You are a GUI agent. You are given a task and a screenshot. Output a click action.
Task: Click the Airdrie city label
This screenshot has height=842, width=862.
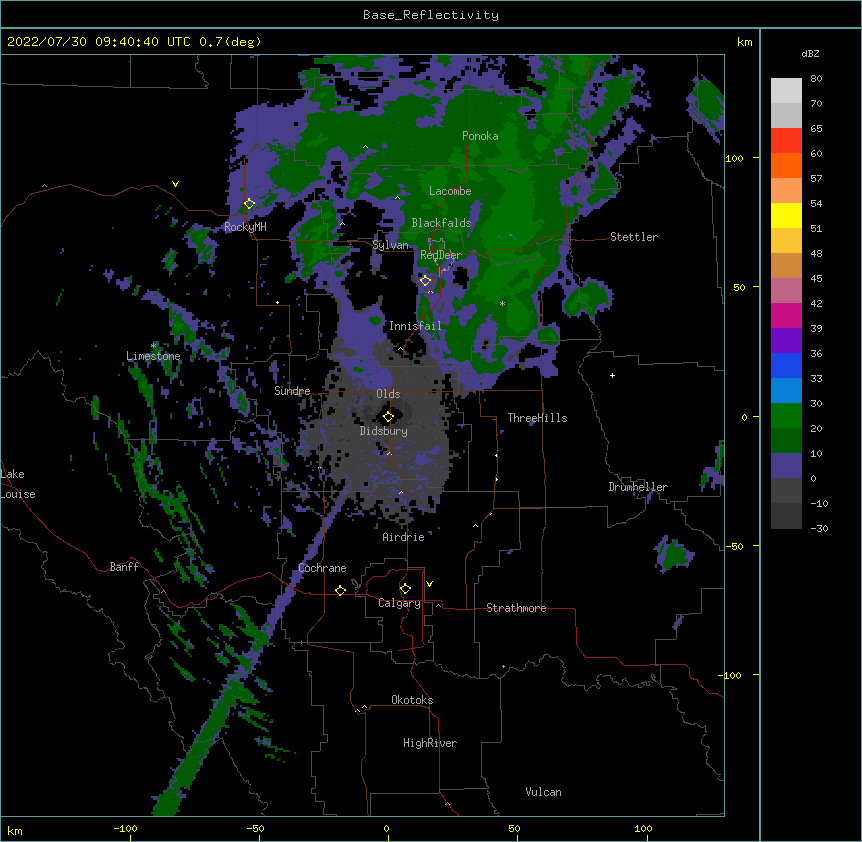click(404, 537)
